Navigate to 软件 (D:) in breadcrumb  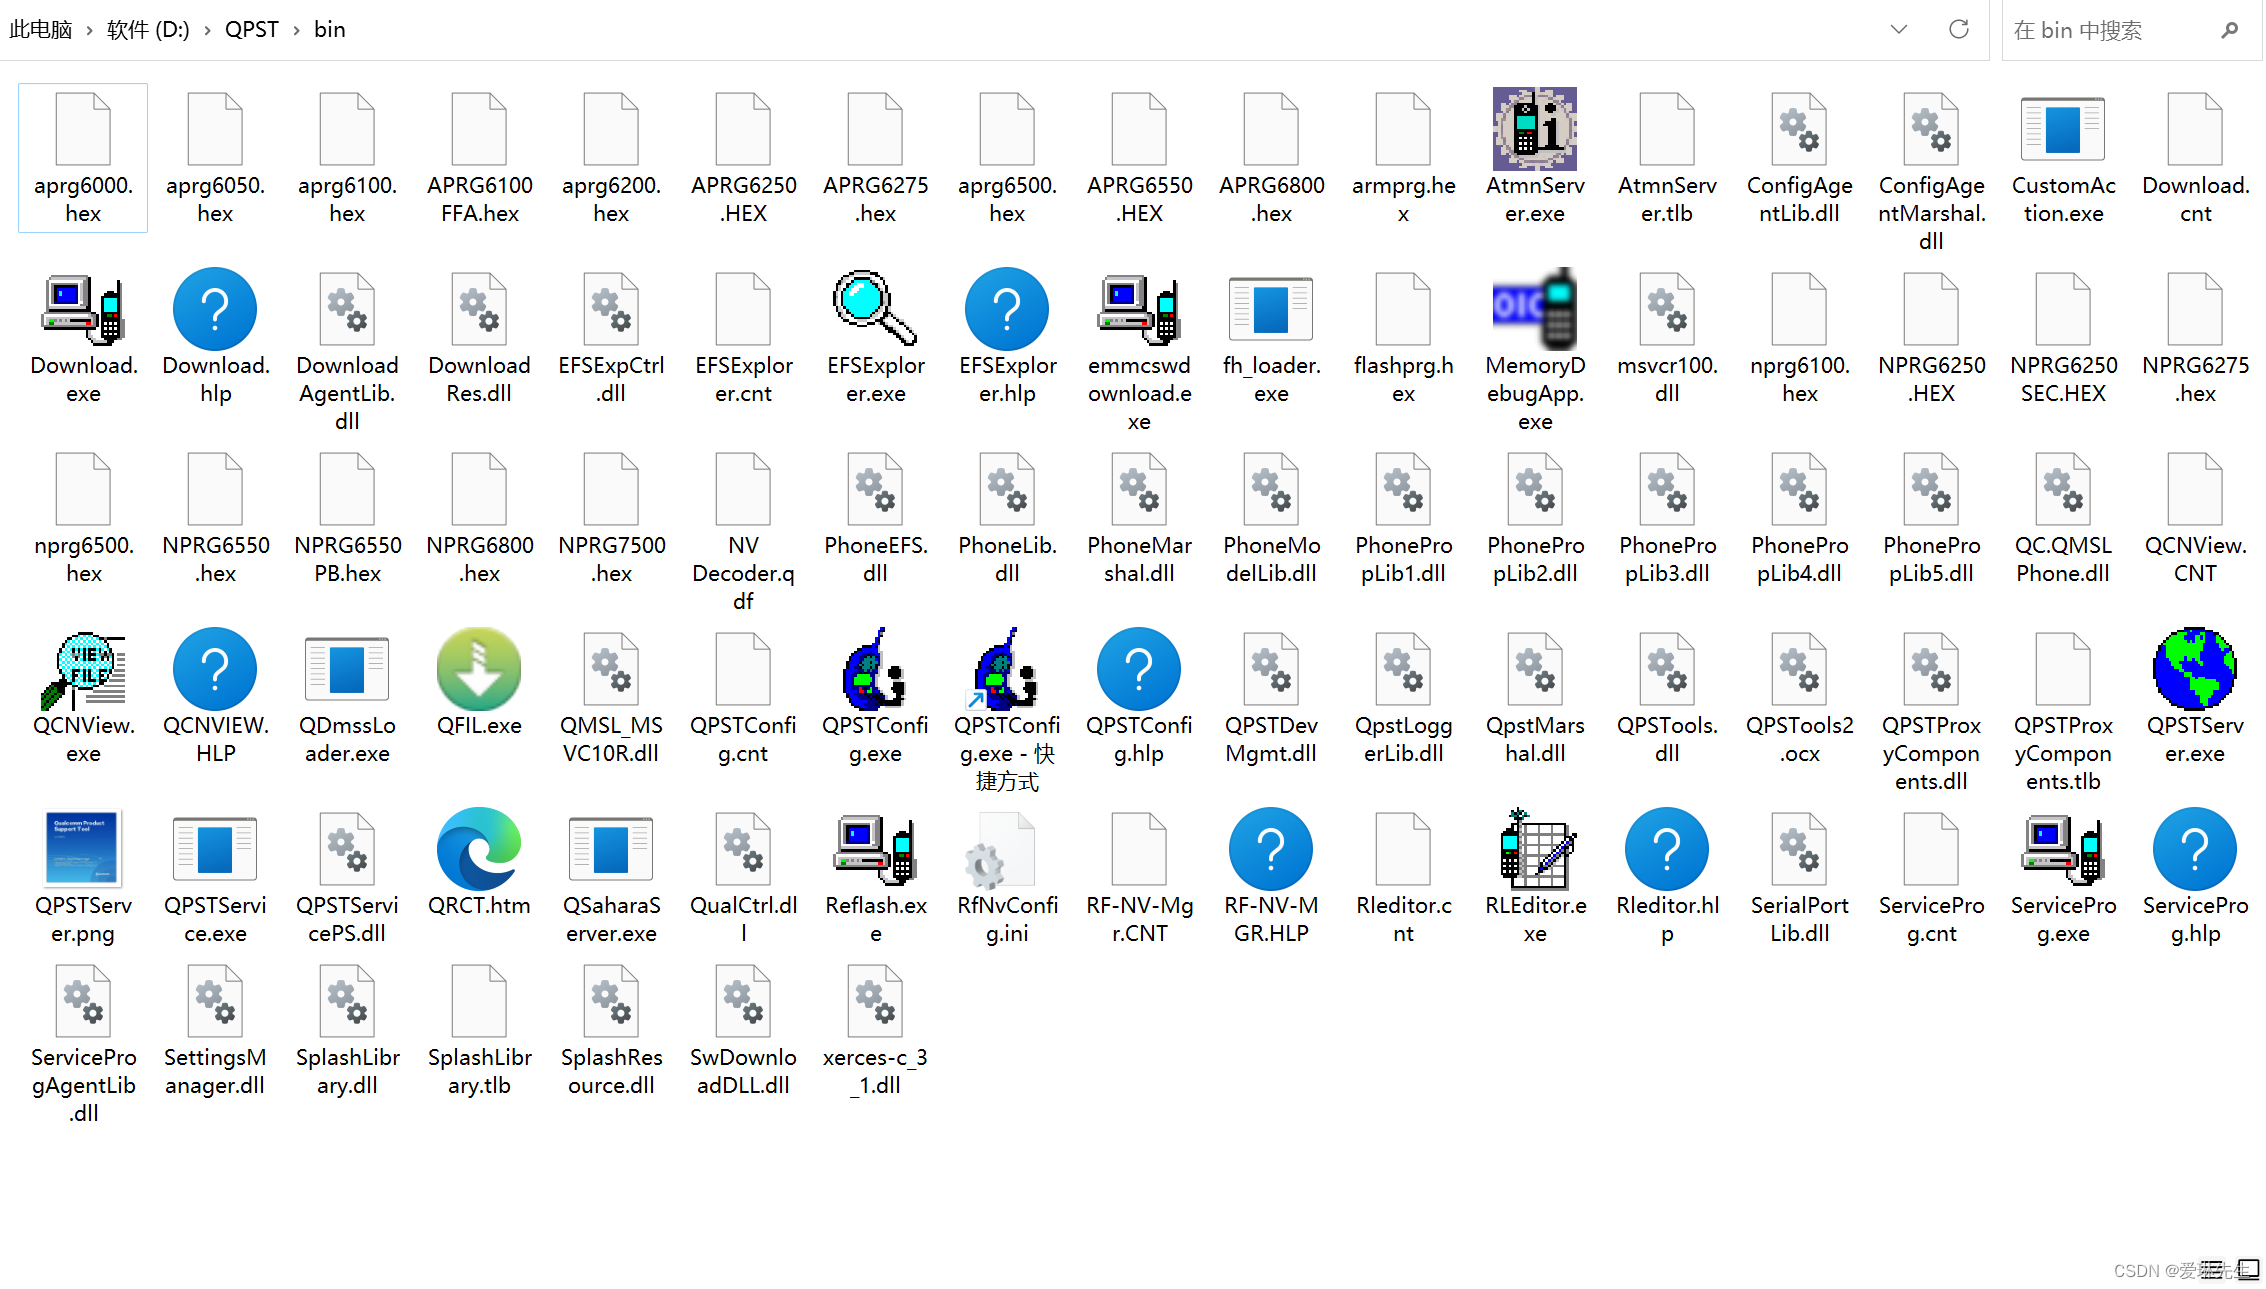tap(148, 30)
